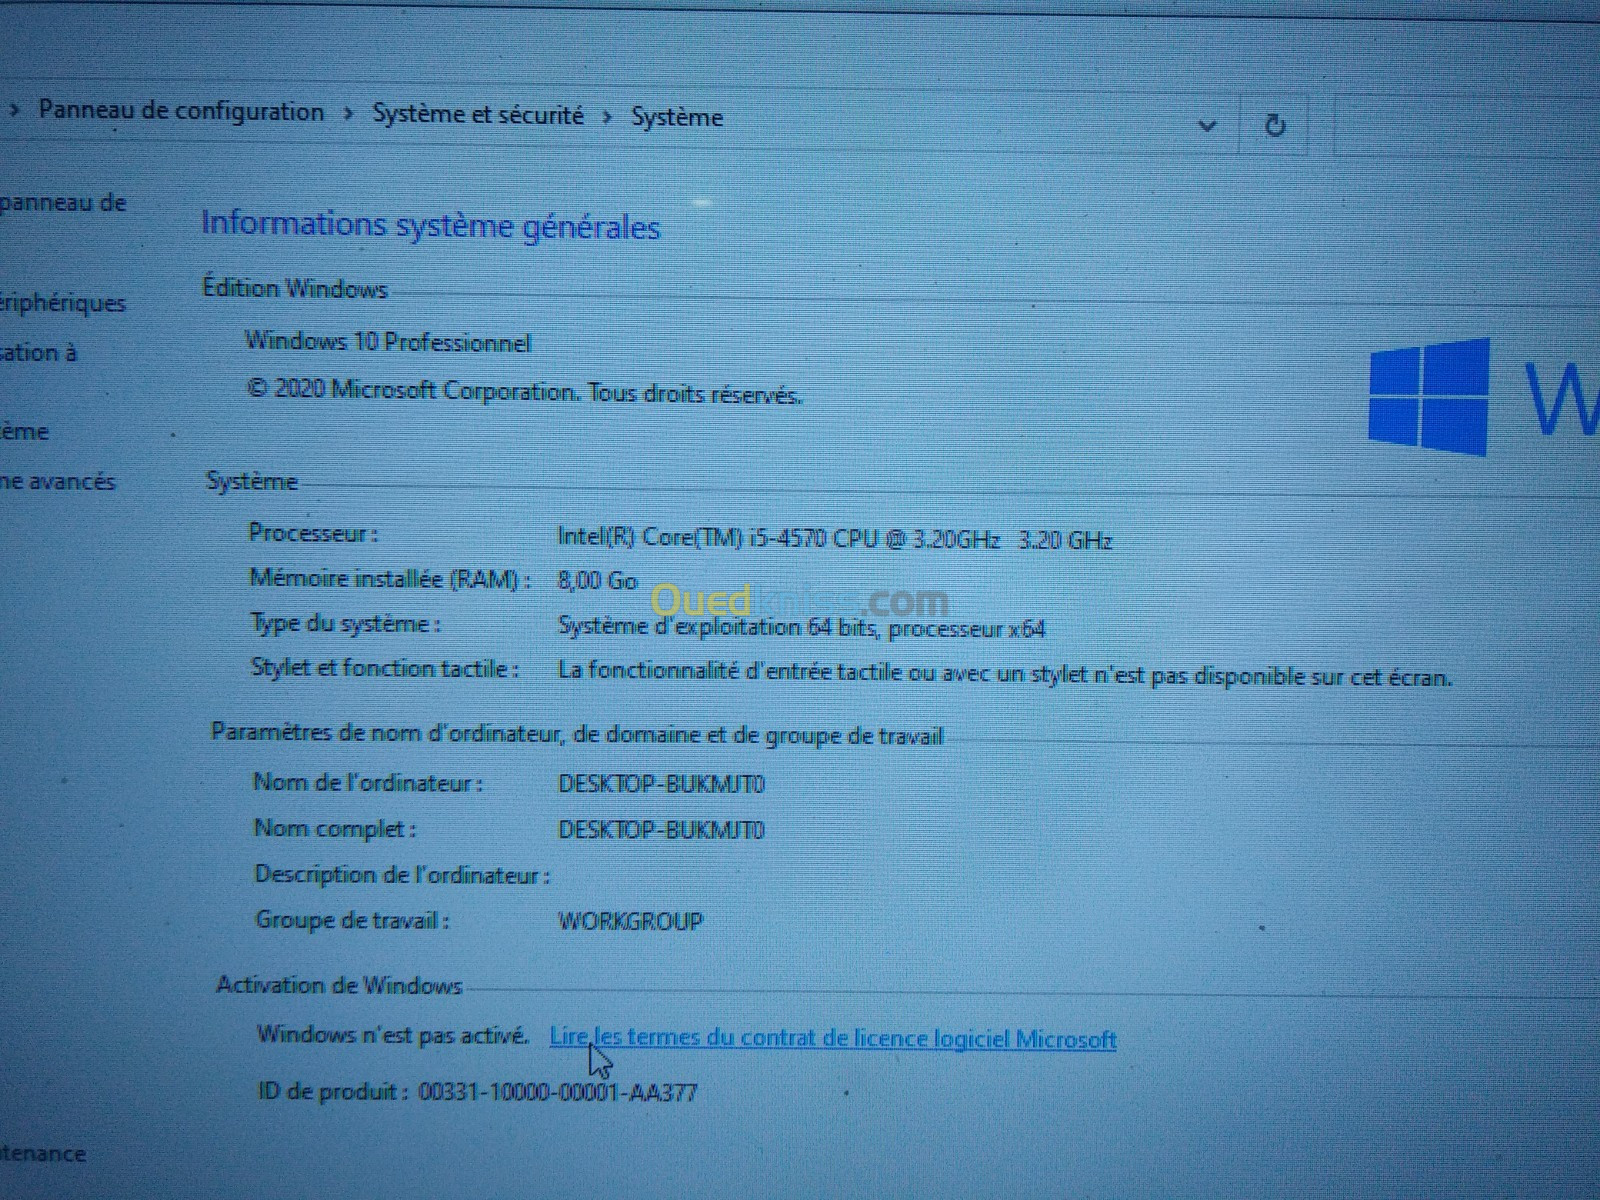This screenshot has height=1200, width=1600.
Task: Open sidebar link ending 'tenance'
Action: 43,1153
